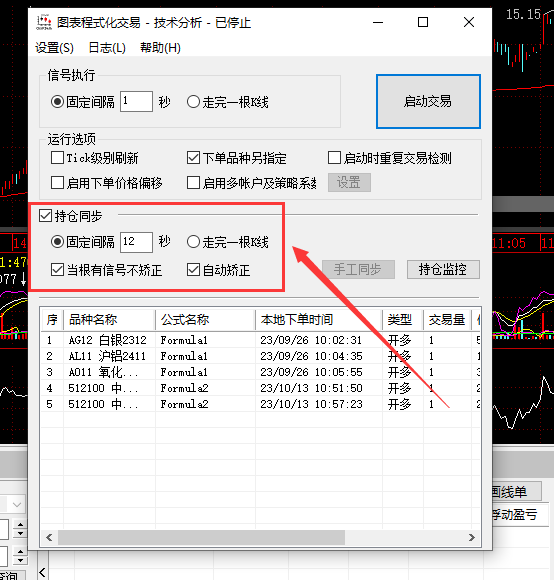Click 浮动盈亏 label in background window
The height and width of the screenshot is (580, 554).
click(514, 514)
